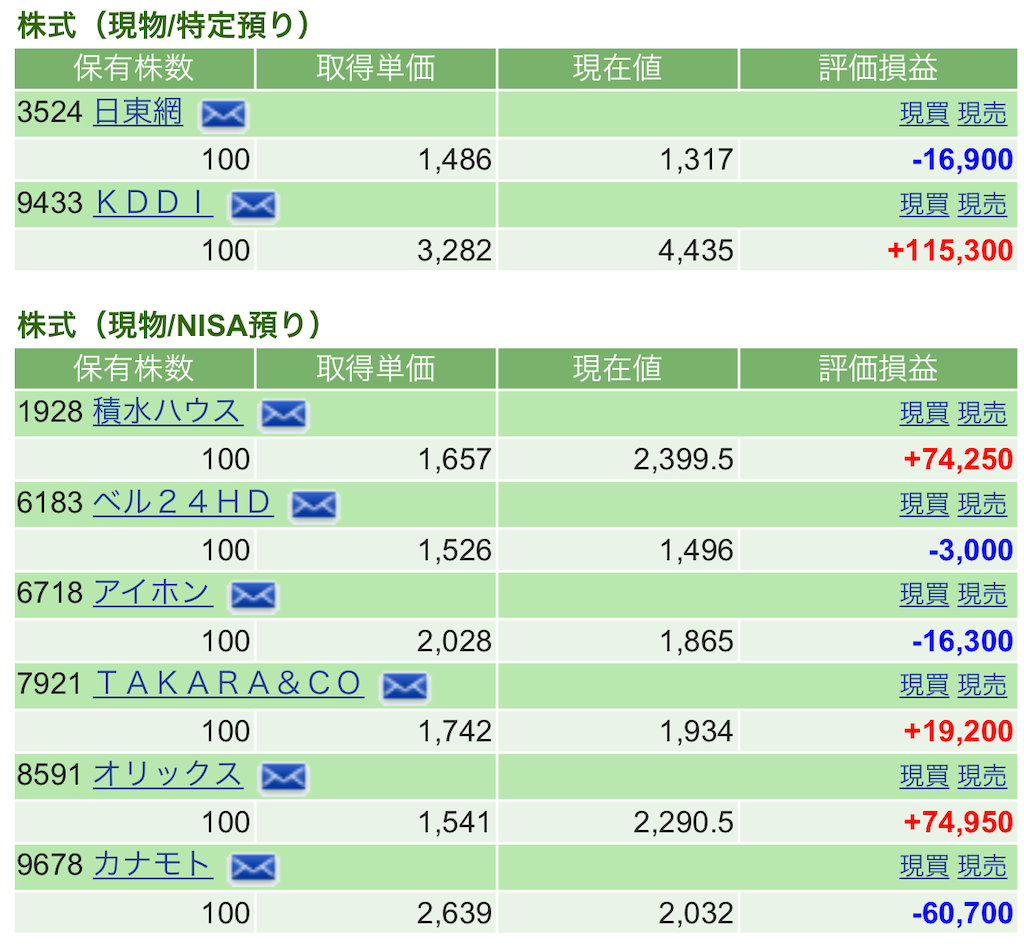Click 現売 for ベル24HD
This screenshot has width=1024, height=952.
[982, 504]
